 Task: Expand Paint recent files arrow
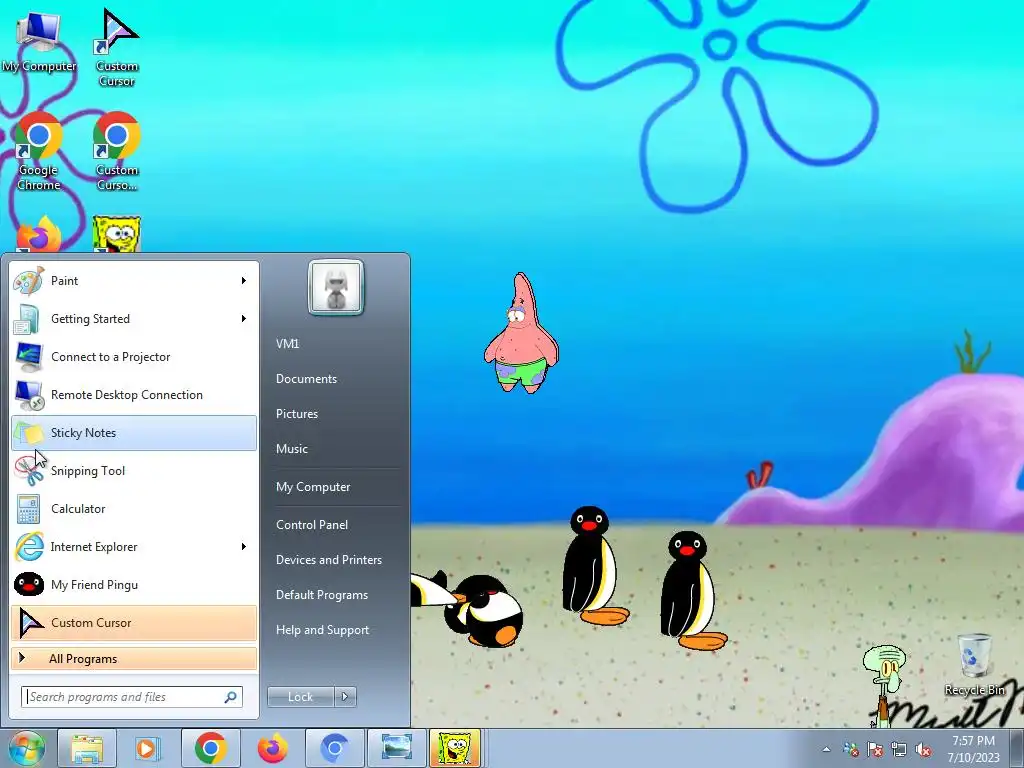pos(244,281)
